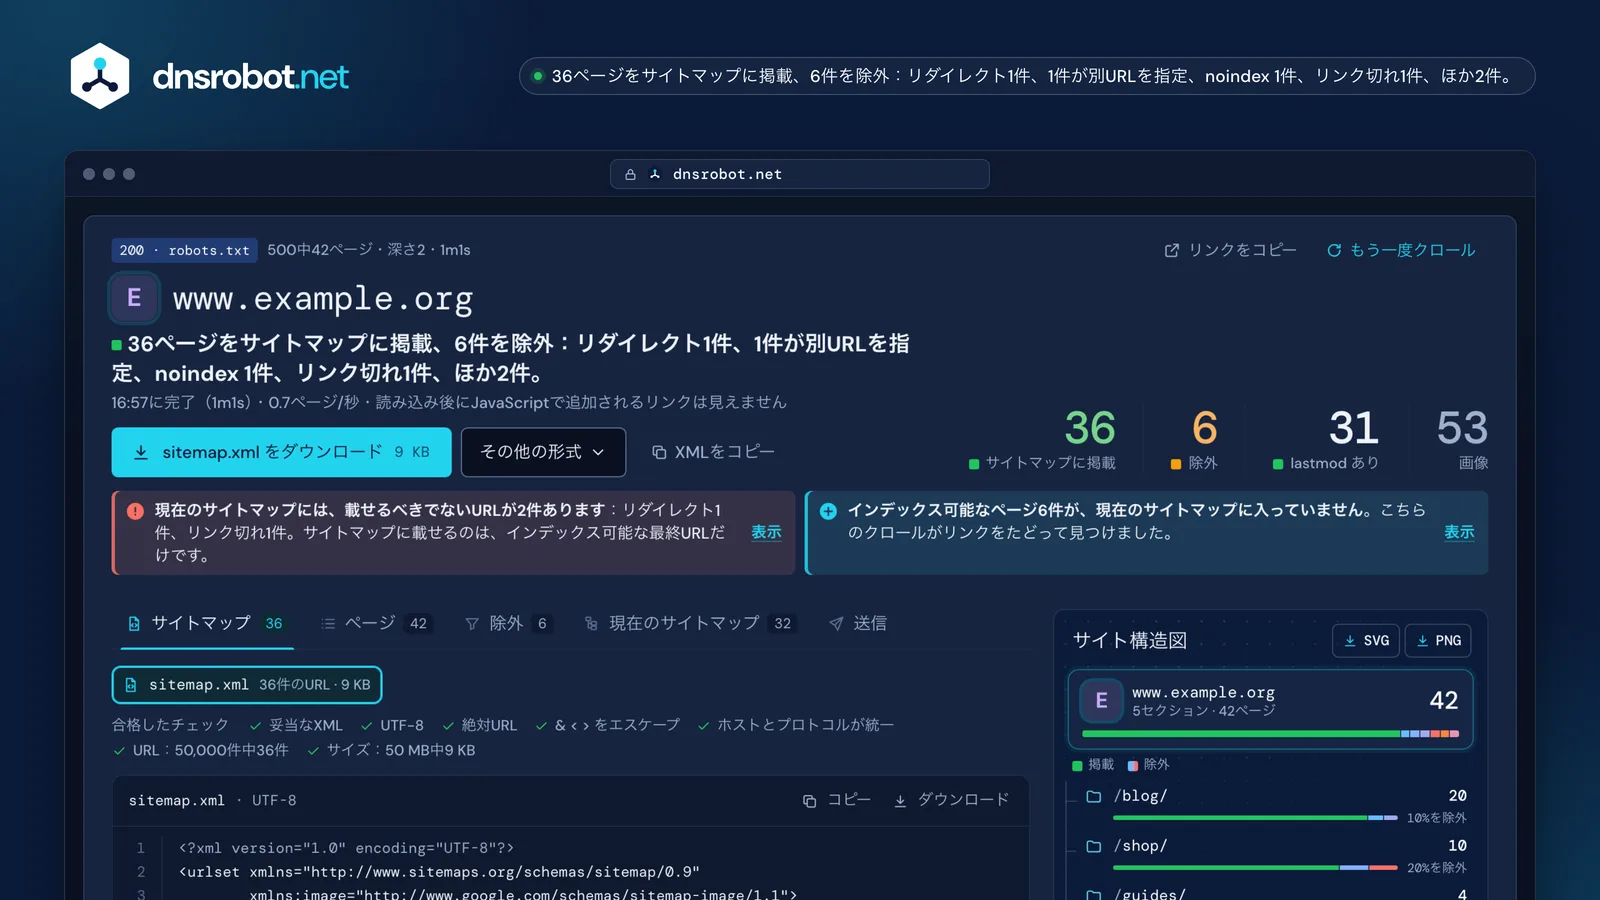Screen dimensions: 1600x900
Task: Expand the /blog/ section row
Action: [x=1277, y=804]
